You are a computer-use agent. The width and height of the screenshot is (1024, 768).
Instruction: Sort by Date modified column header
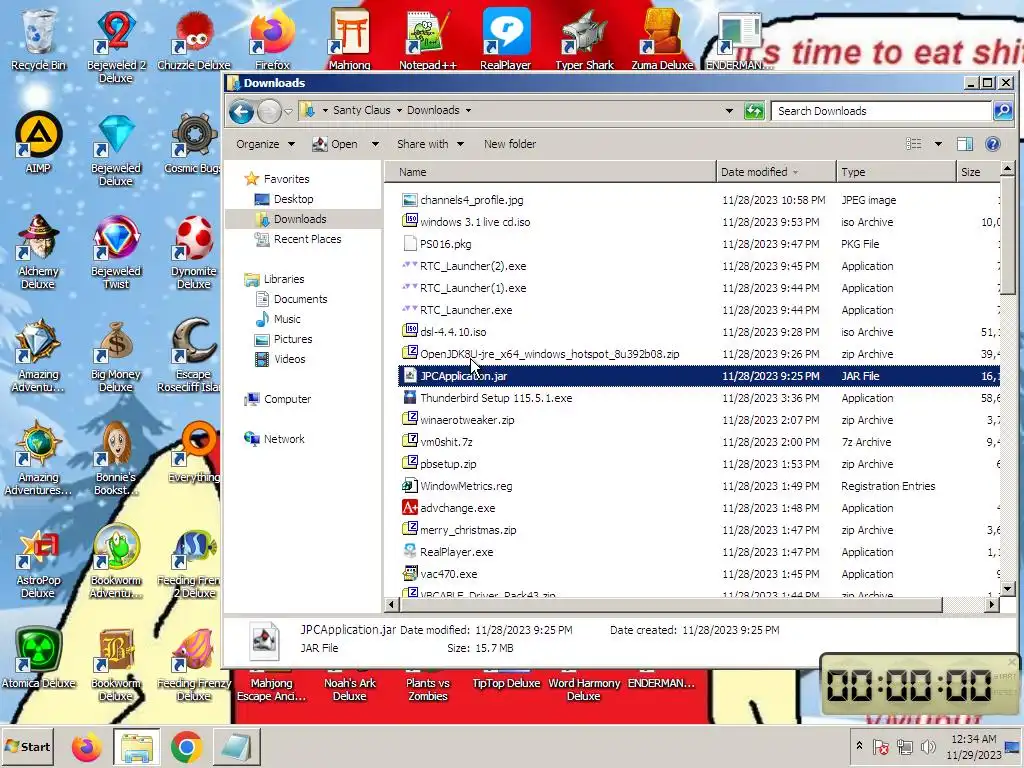[776, 172]
